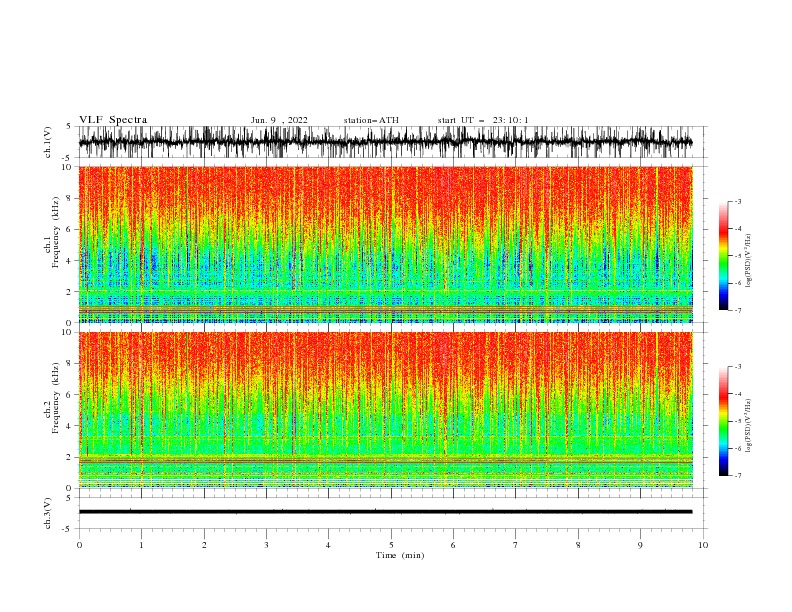Click the ch.1 waveform trace at top
The height and width of the screenshot is (612, 792).
pyautogui.click(x=385, y=142)
